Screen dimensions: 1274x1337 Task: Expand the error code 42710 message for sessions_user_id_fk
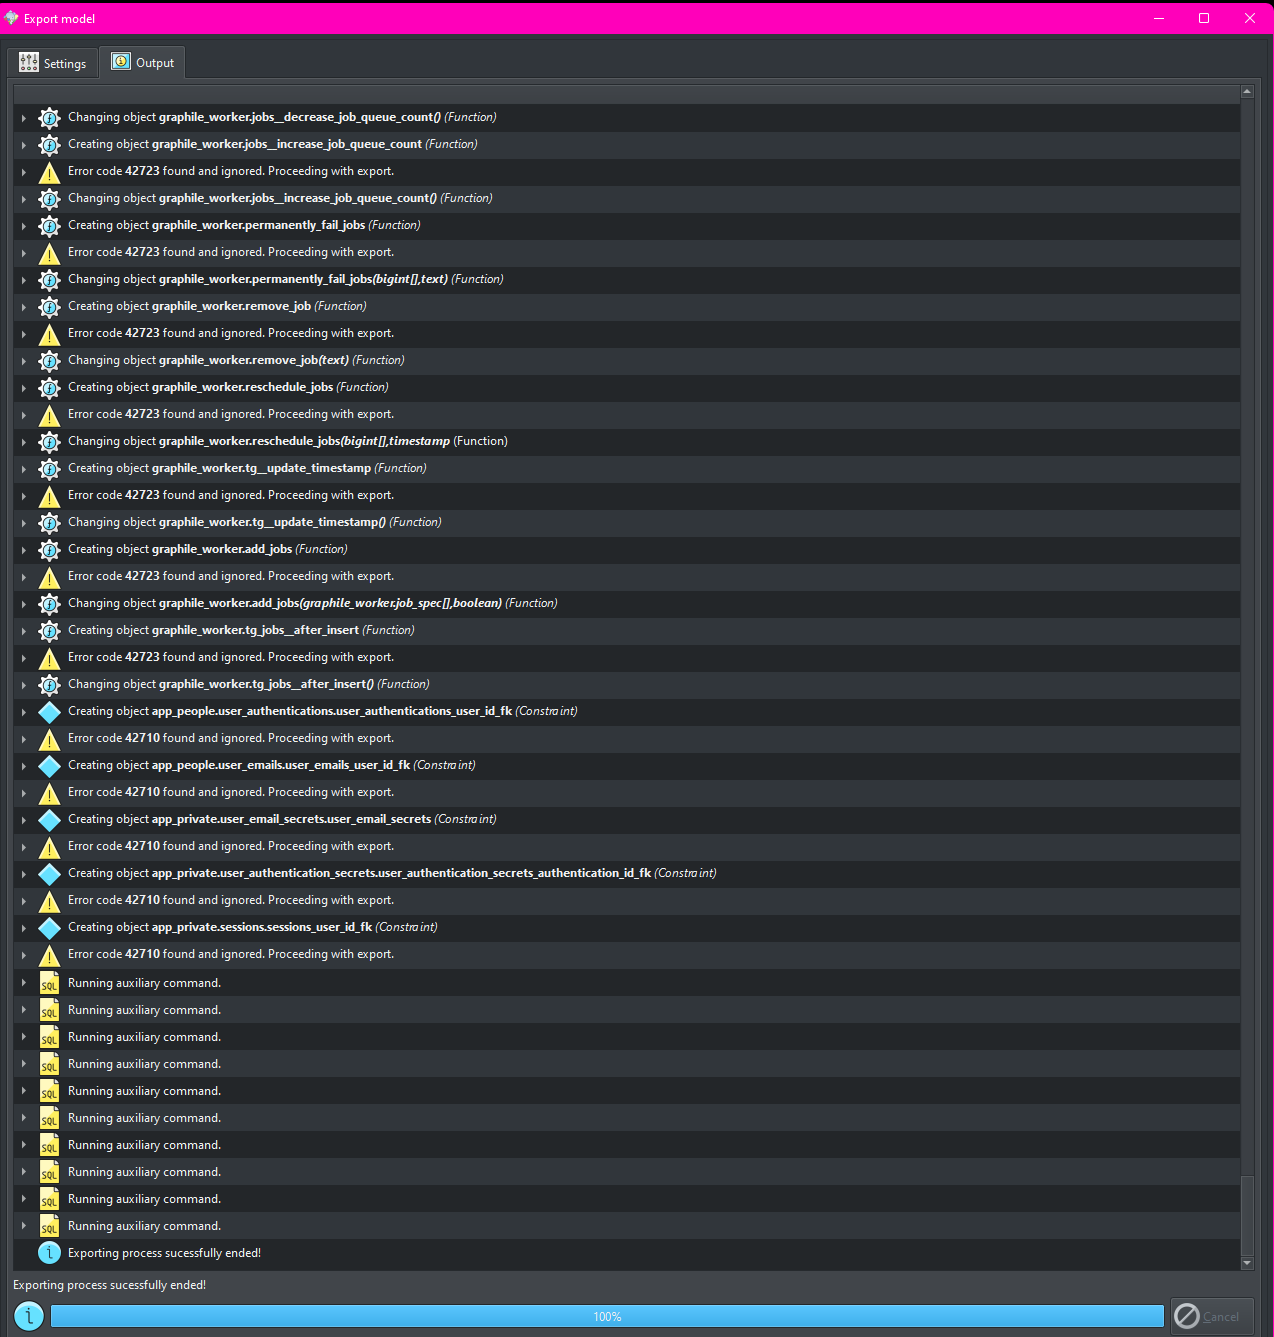[x=23, y=955]
